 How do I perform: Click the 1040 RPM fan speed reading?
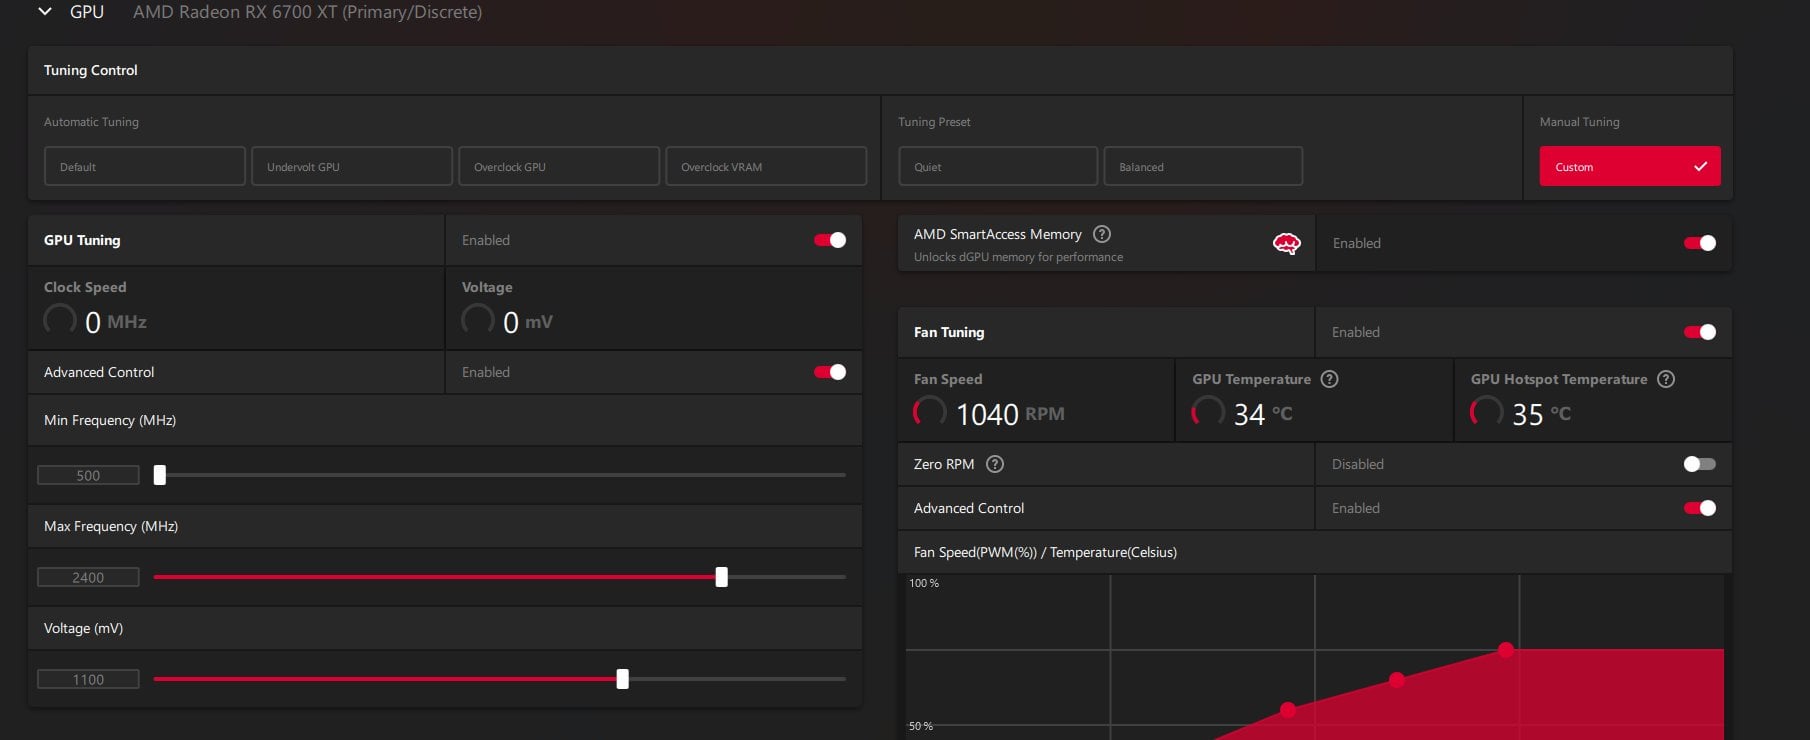click(1010, 414)
